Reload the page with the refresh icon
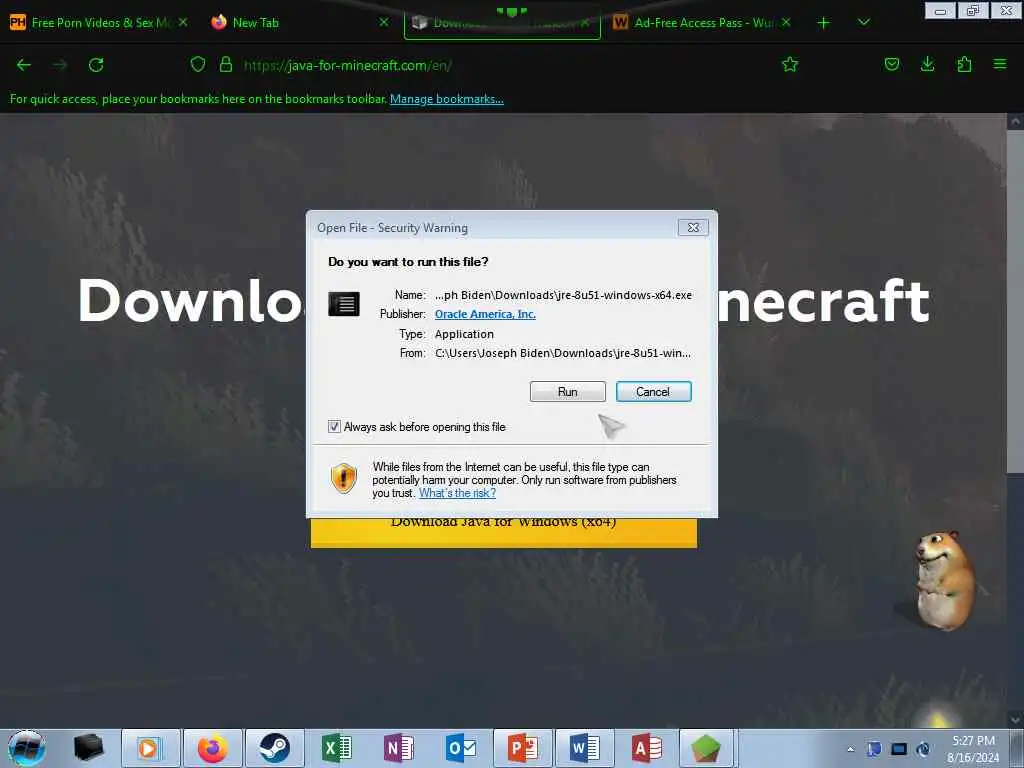Screen dimensions: 1024x768 [96, 65]
